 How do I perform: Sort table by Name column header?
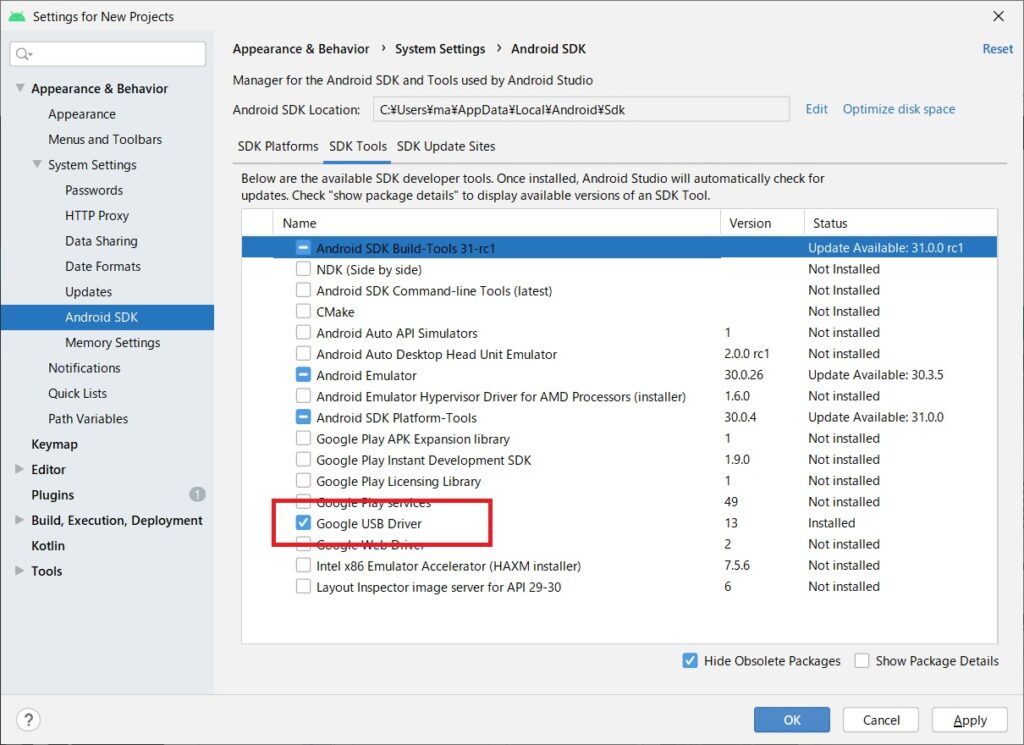point(496,223)
